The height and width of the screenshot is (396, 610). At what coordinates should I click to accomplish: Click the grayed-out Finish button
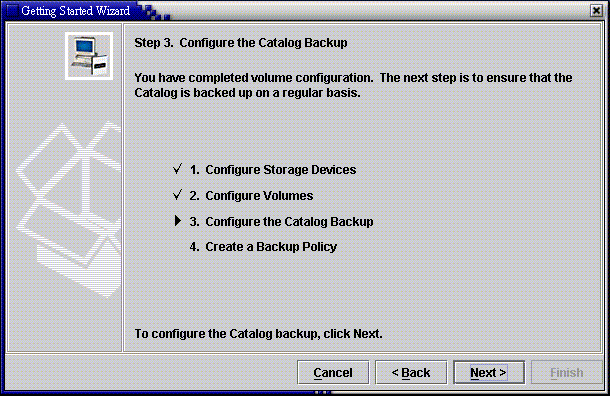[566, 372]
